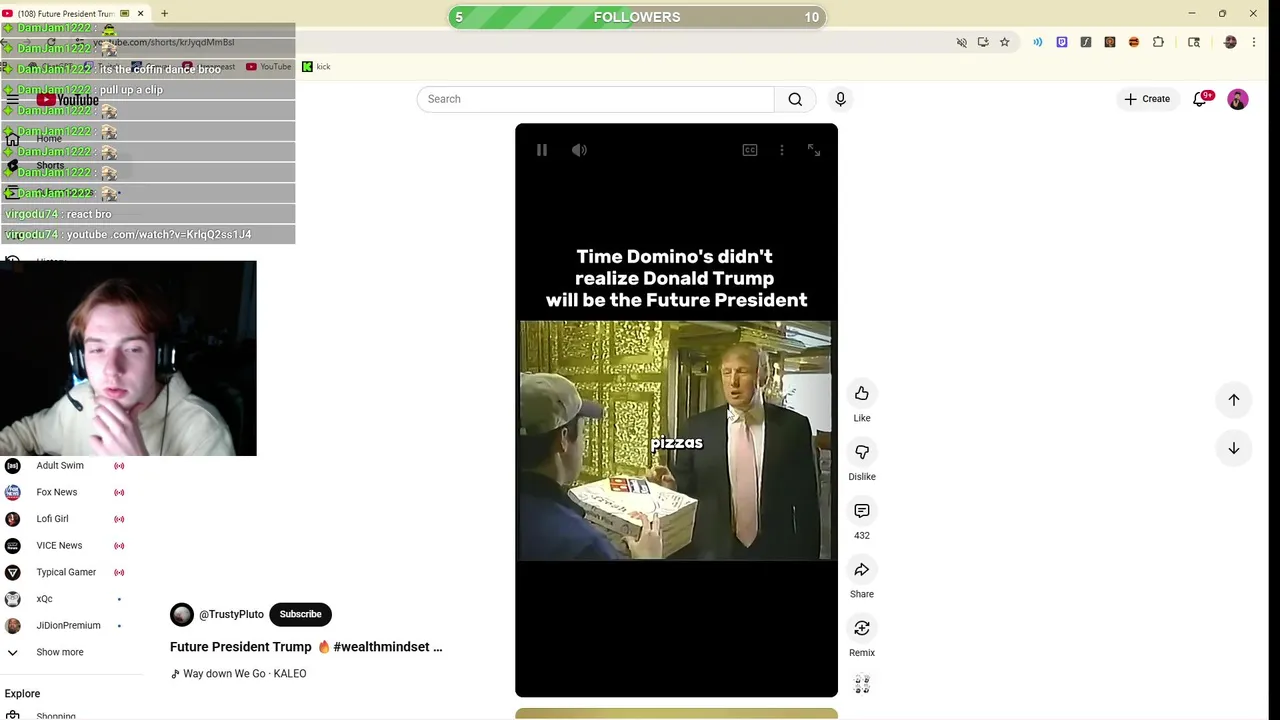This screenshot has width=1280, height=720.
Task: Click the Followers goal progress bar
Action: [x=636, y=17]
